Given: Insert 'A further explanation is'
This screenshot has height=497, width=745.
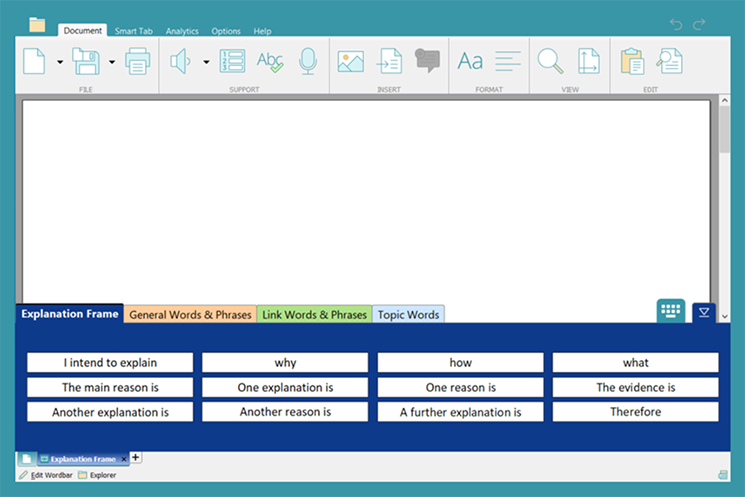Looking at the screenshot, I should pyautogui.click(x=460, y=412).
